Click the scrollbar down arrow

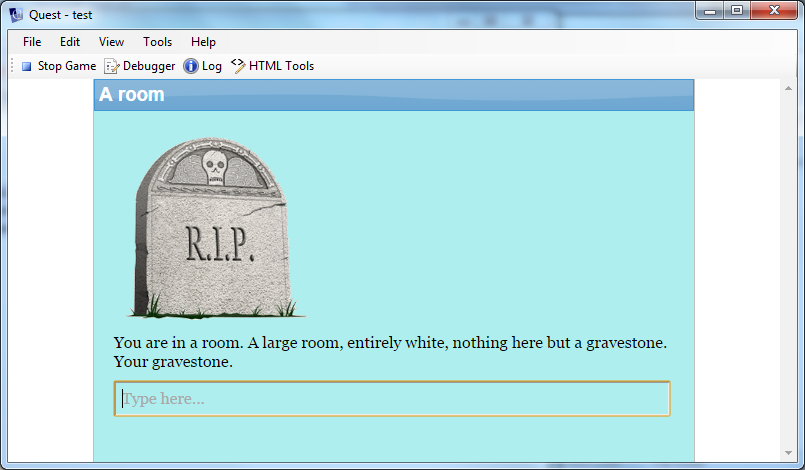(x=787, y=453)
